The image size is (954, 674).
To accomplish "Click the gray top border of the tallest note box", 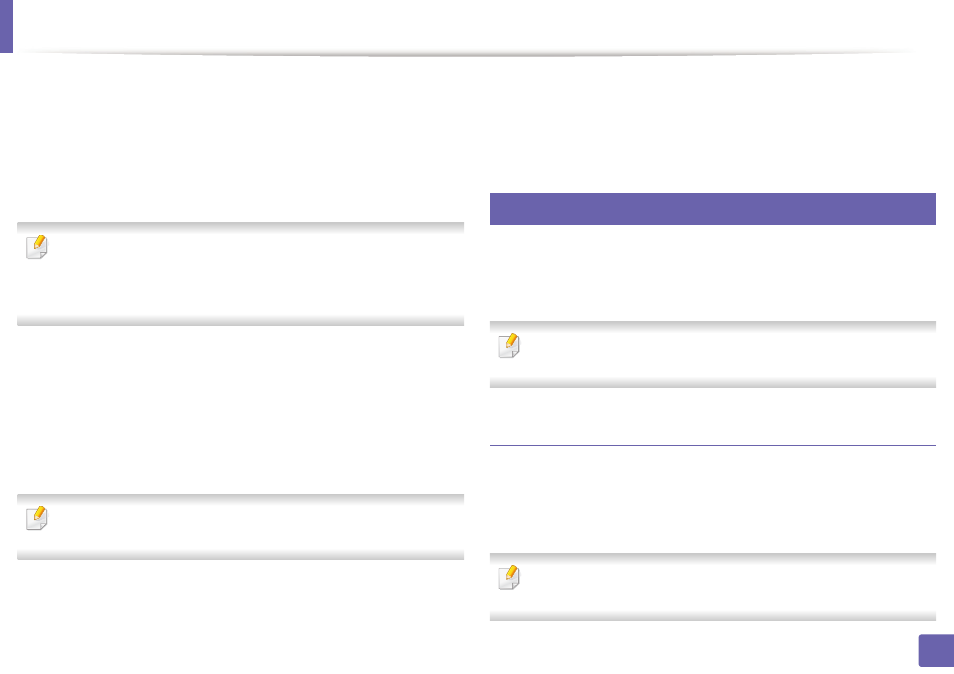I will click(x=240, y=228).
